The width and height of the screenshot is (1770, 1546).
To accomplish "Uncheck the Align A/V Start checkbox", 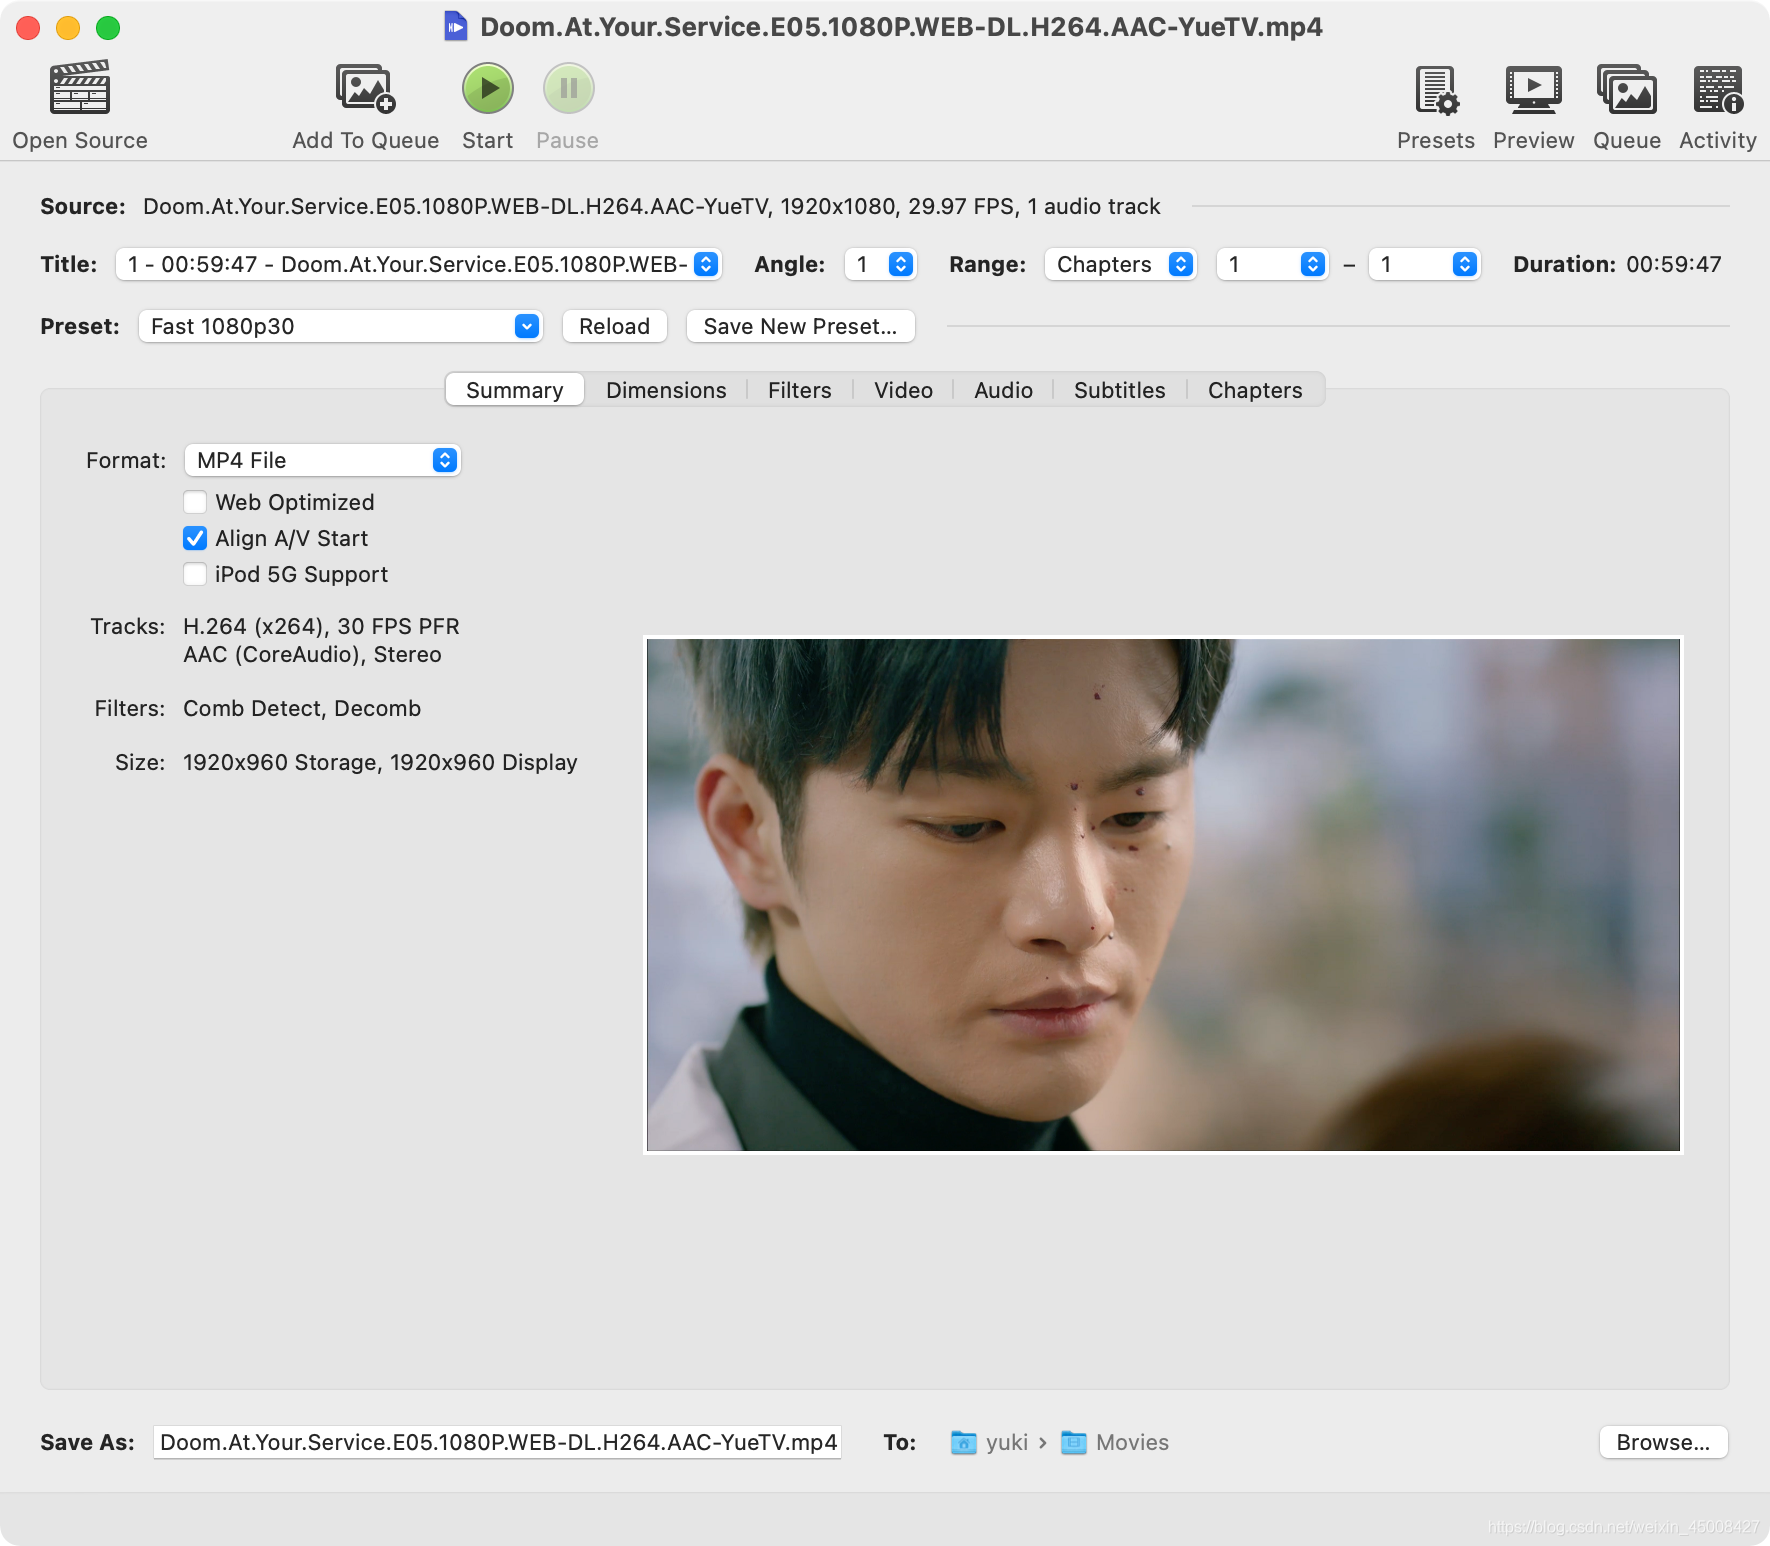I will coord(195,538).
